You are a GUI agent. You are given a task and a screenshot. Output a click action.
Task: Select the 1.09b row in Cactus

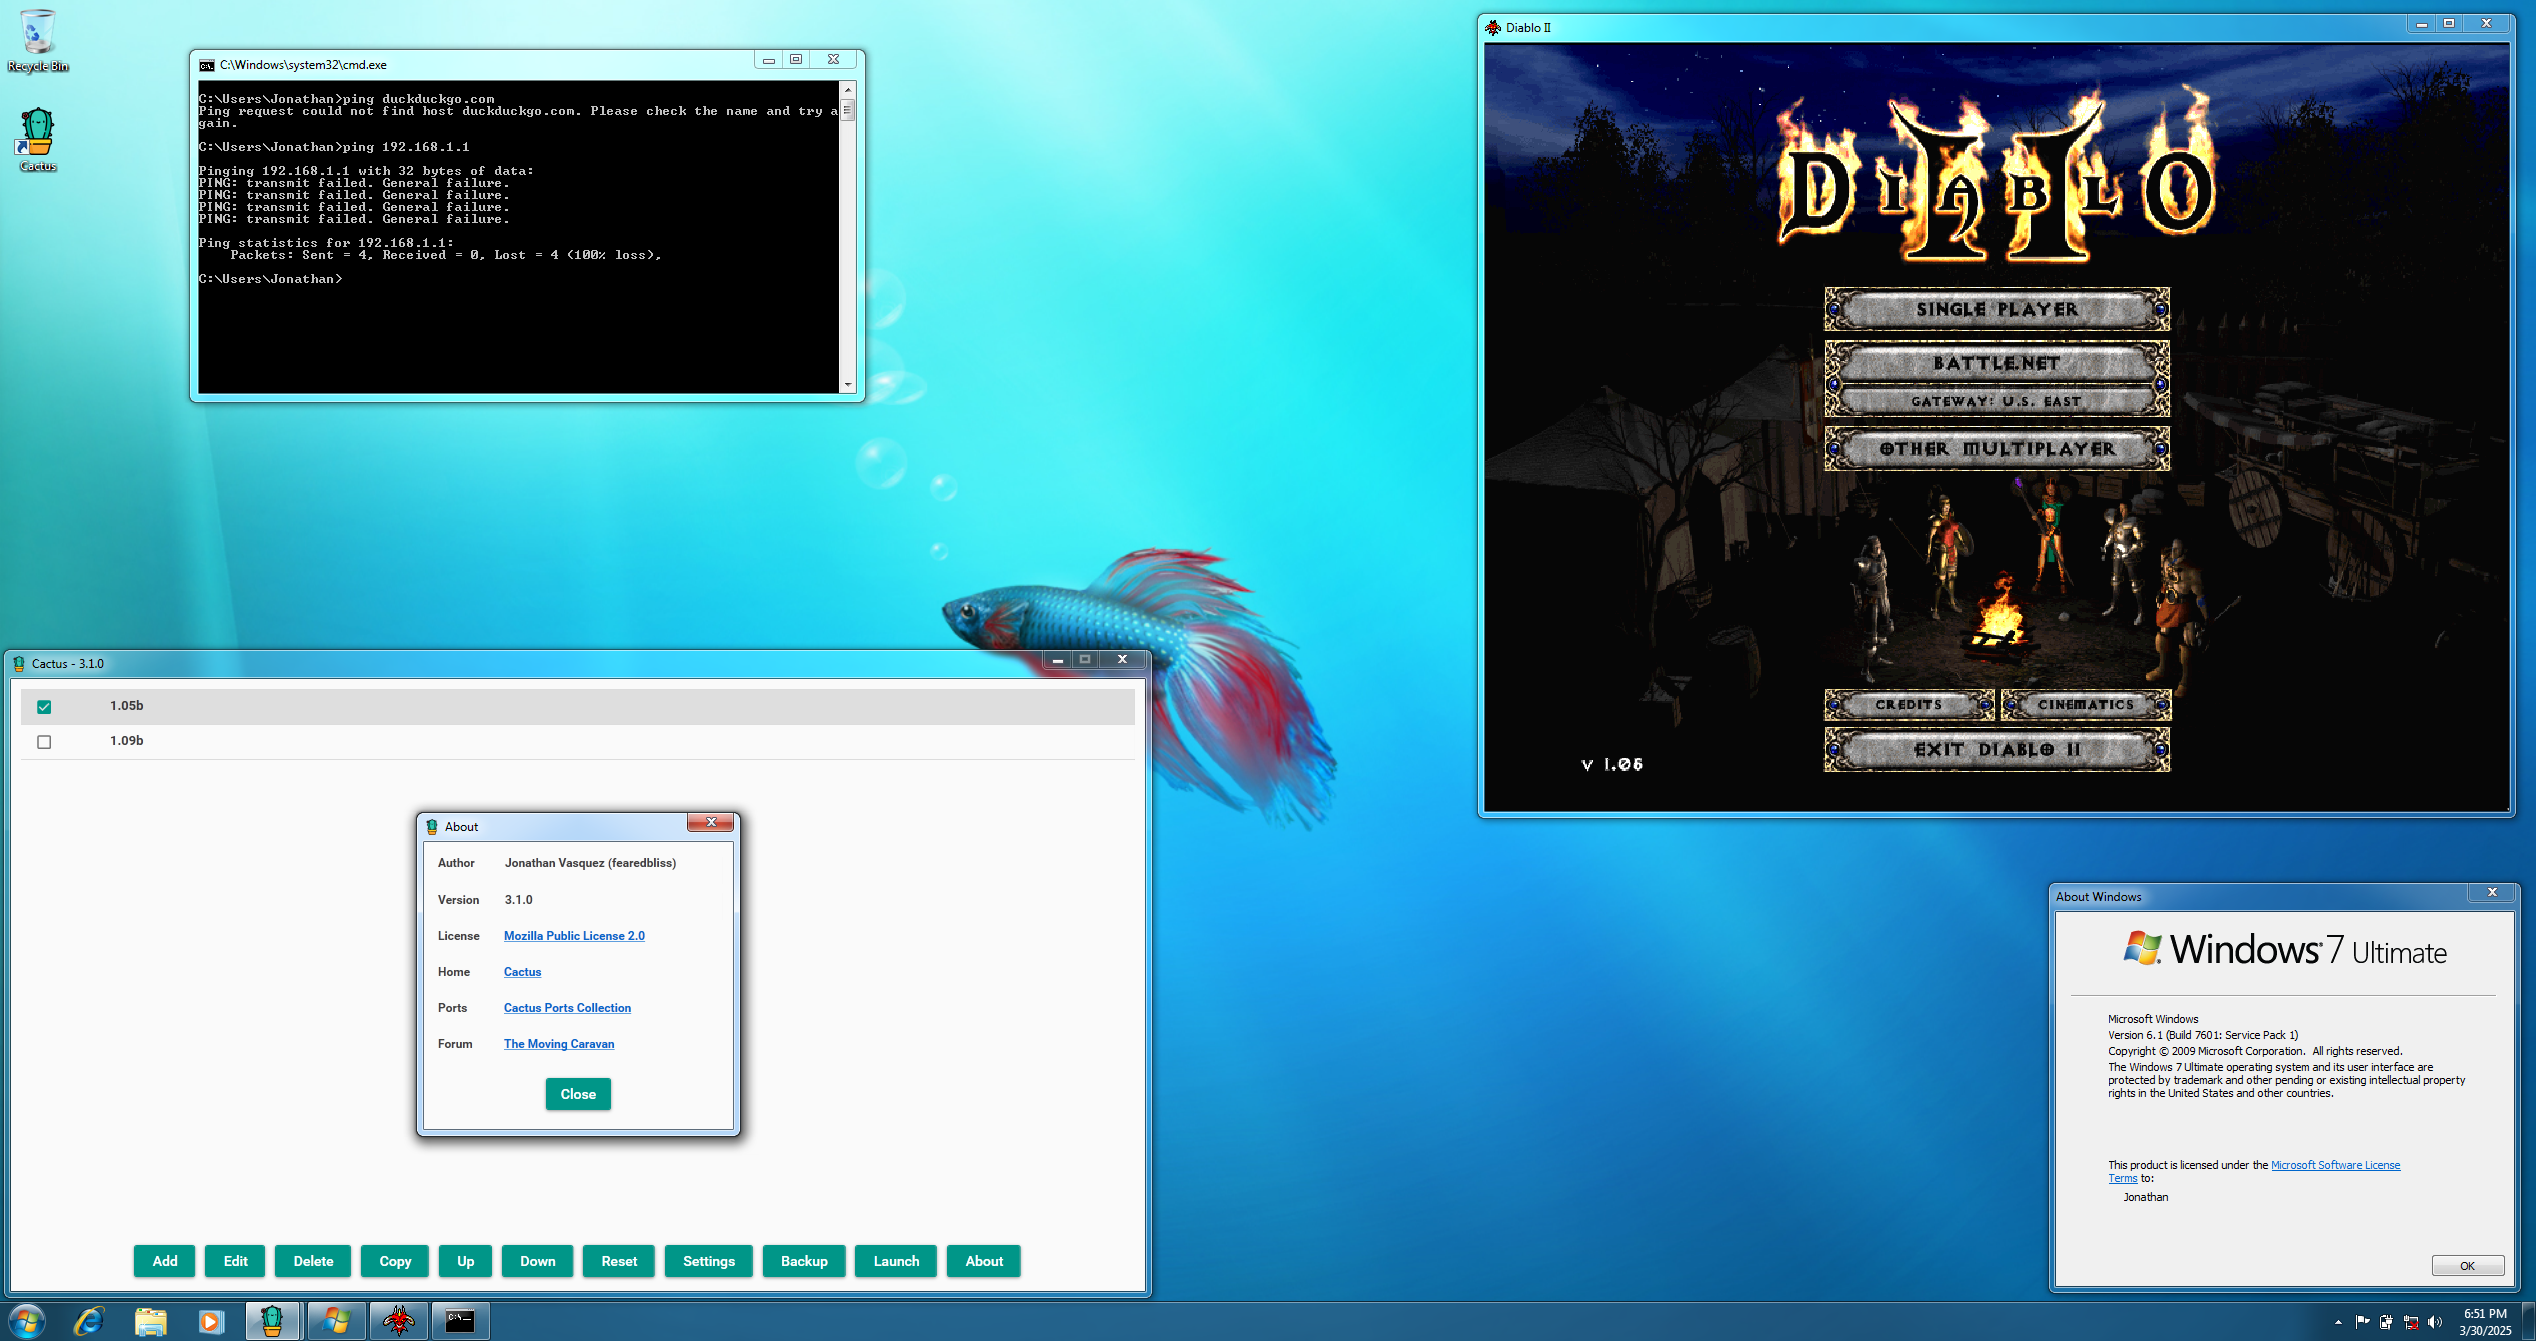click(x=577, y=741)
